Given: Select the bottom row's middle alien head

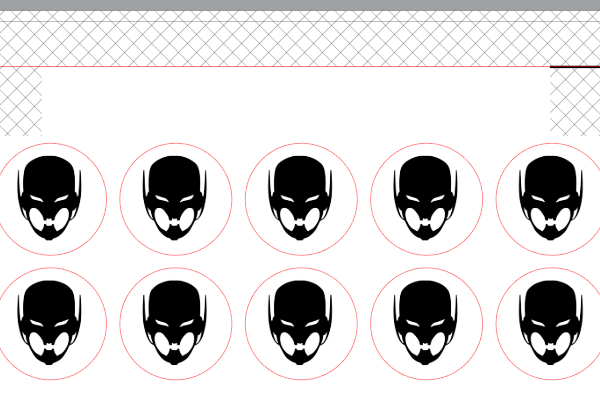Looking at the screenshot, I should (x=300, y=323).
